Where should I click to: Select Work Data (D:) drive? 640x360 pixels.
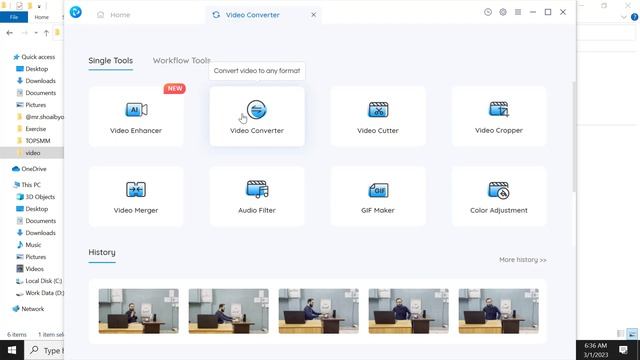coord(40,293)
